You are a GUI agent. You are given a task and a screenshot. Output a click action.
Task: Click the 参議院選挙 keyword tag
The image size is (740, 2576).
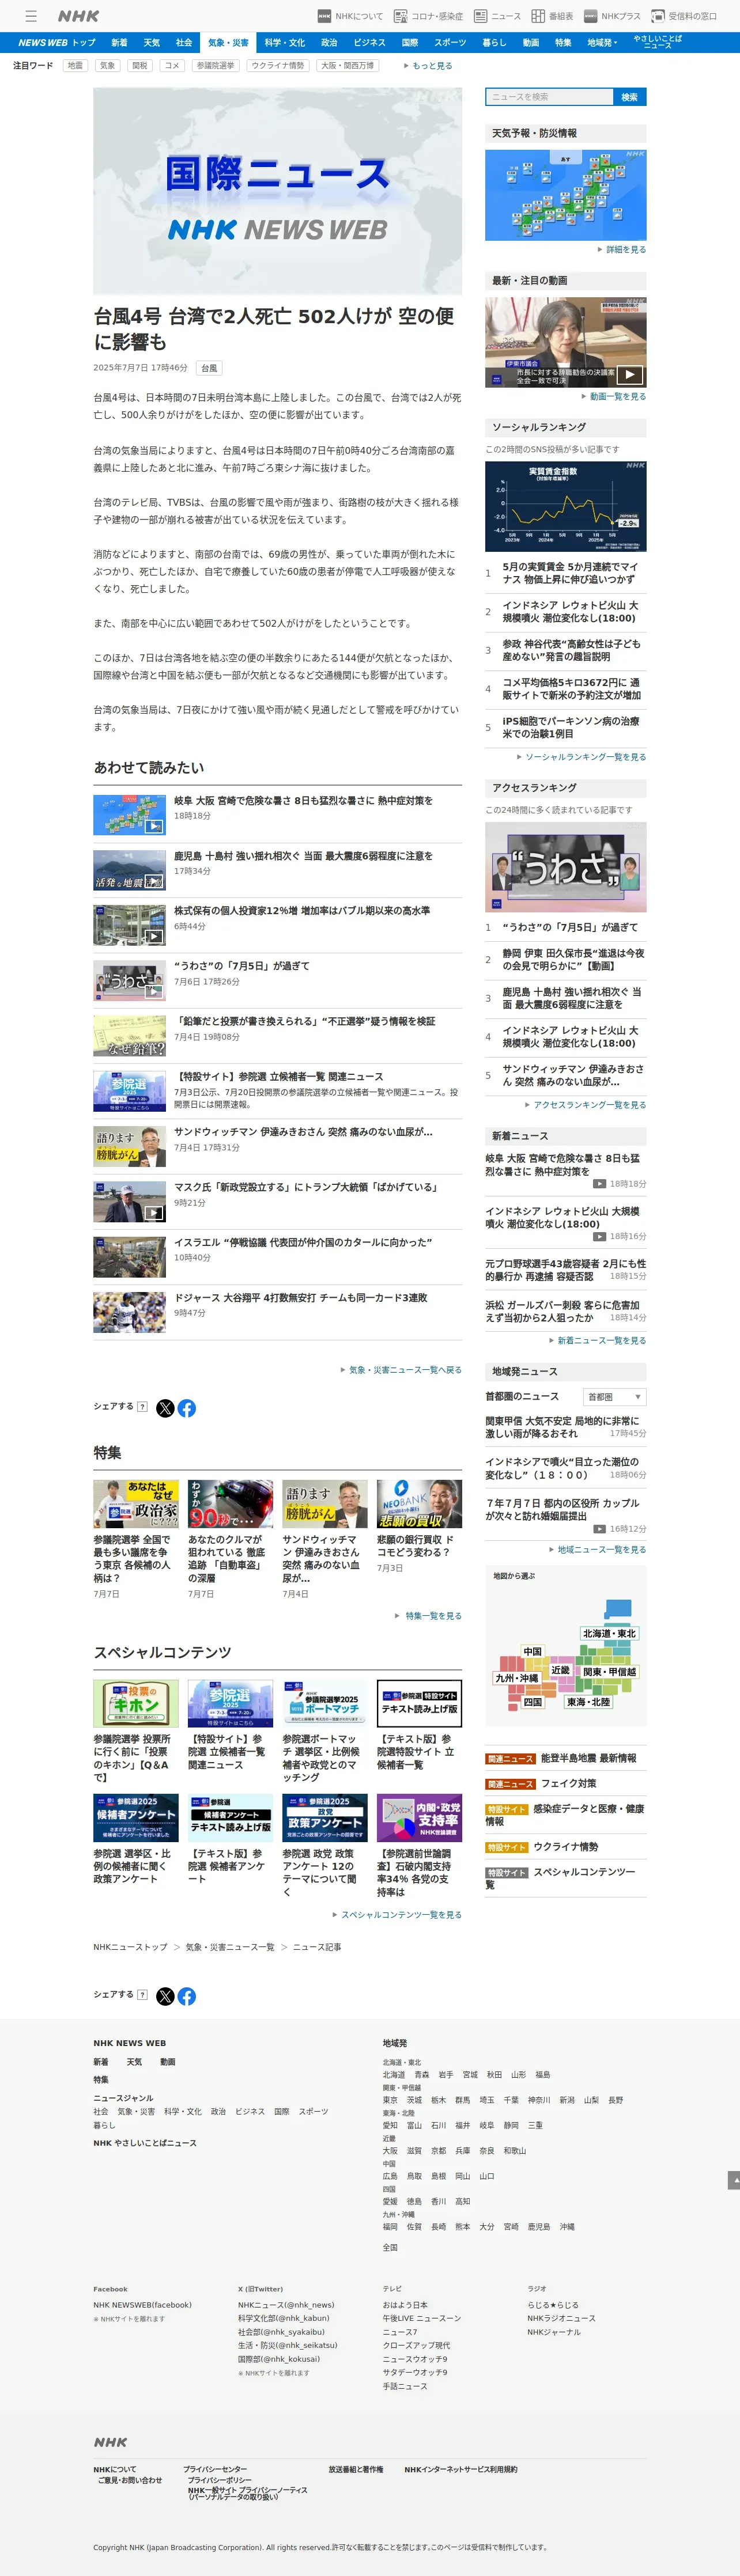[215, 66]
